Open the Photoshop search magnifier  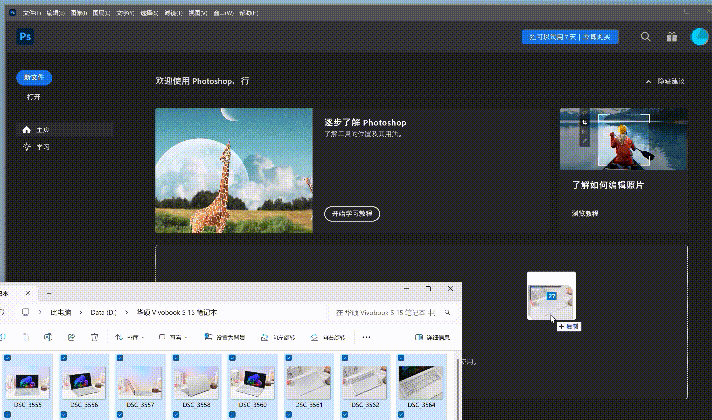(645, 37)
